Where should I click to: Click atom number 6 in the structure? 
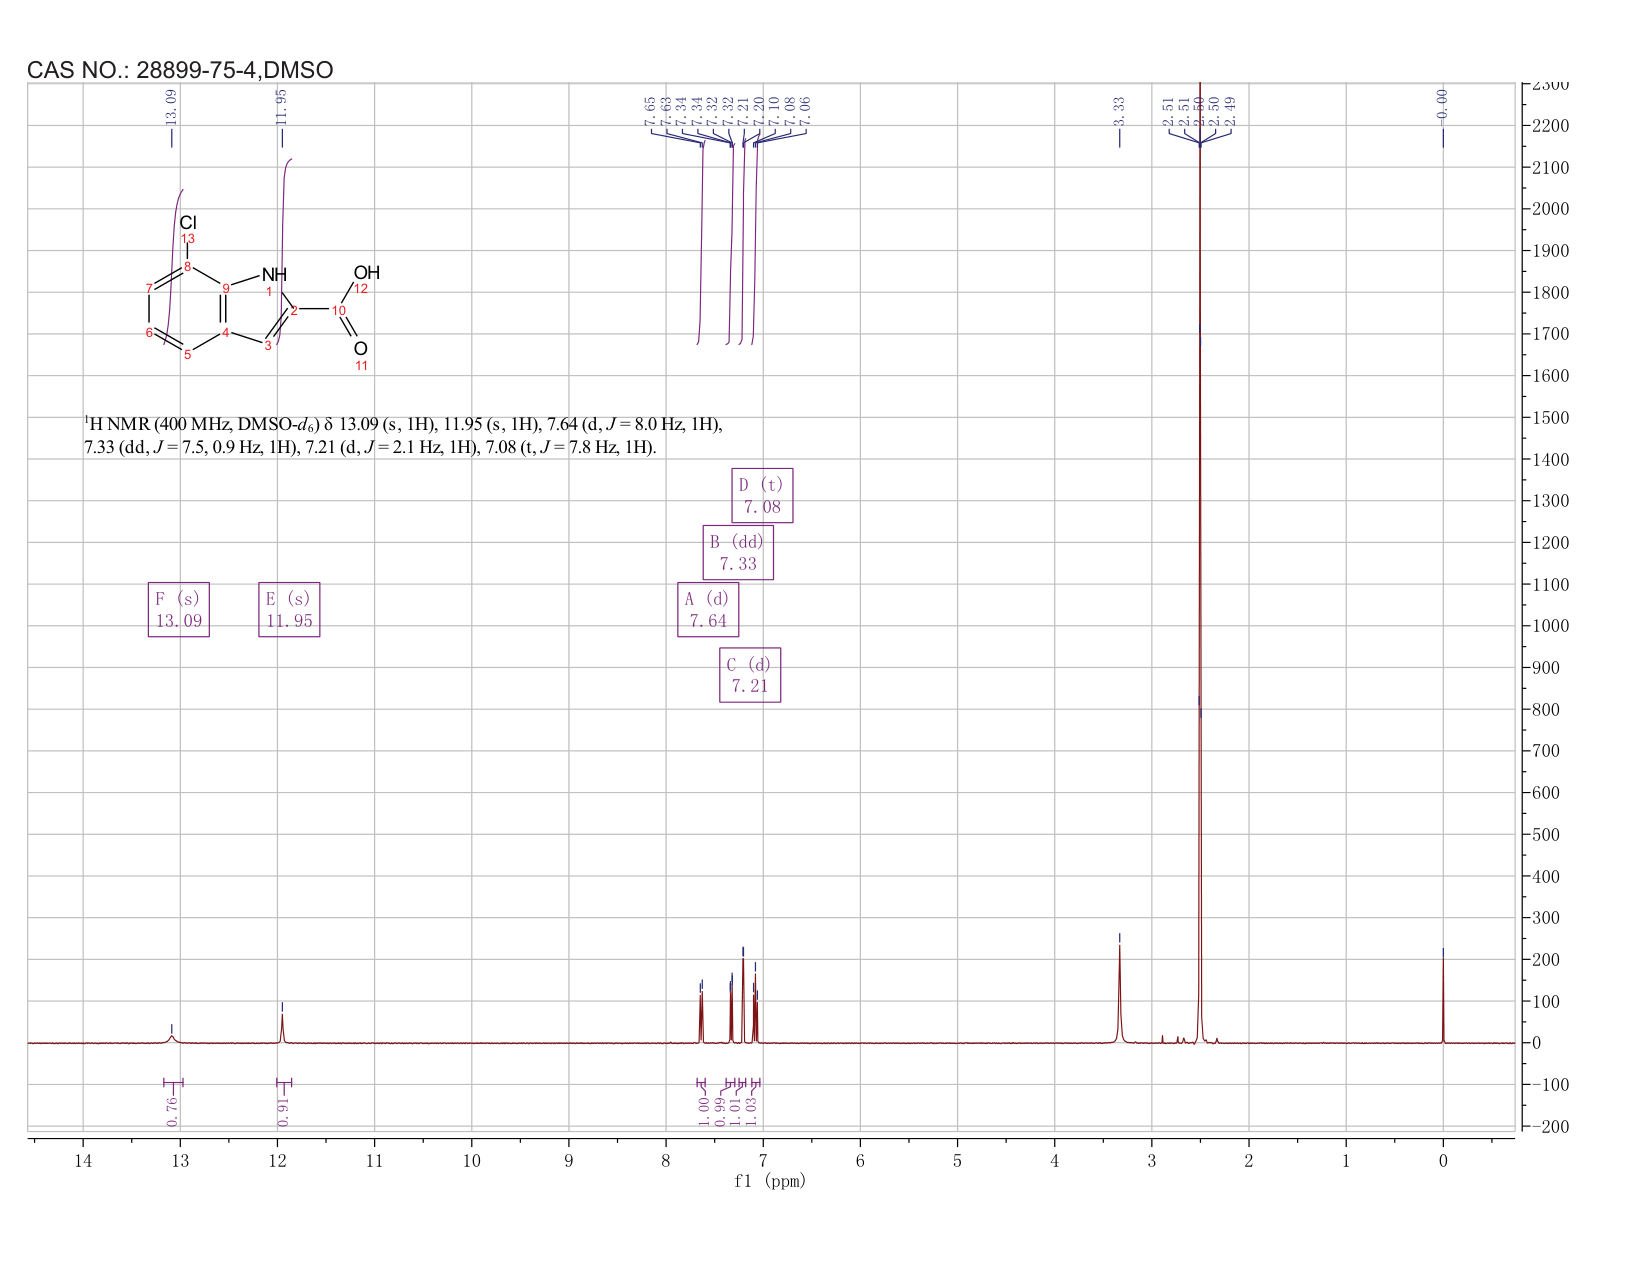(x=149, y=332)
